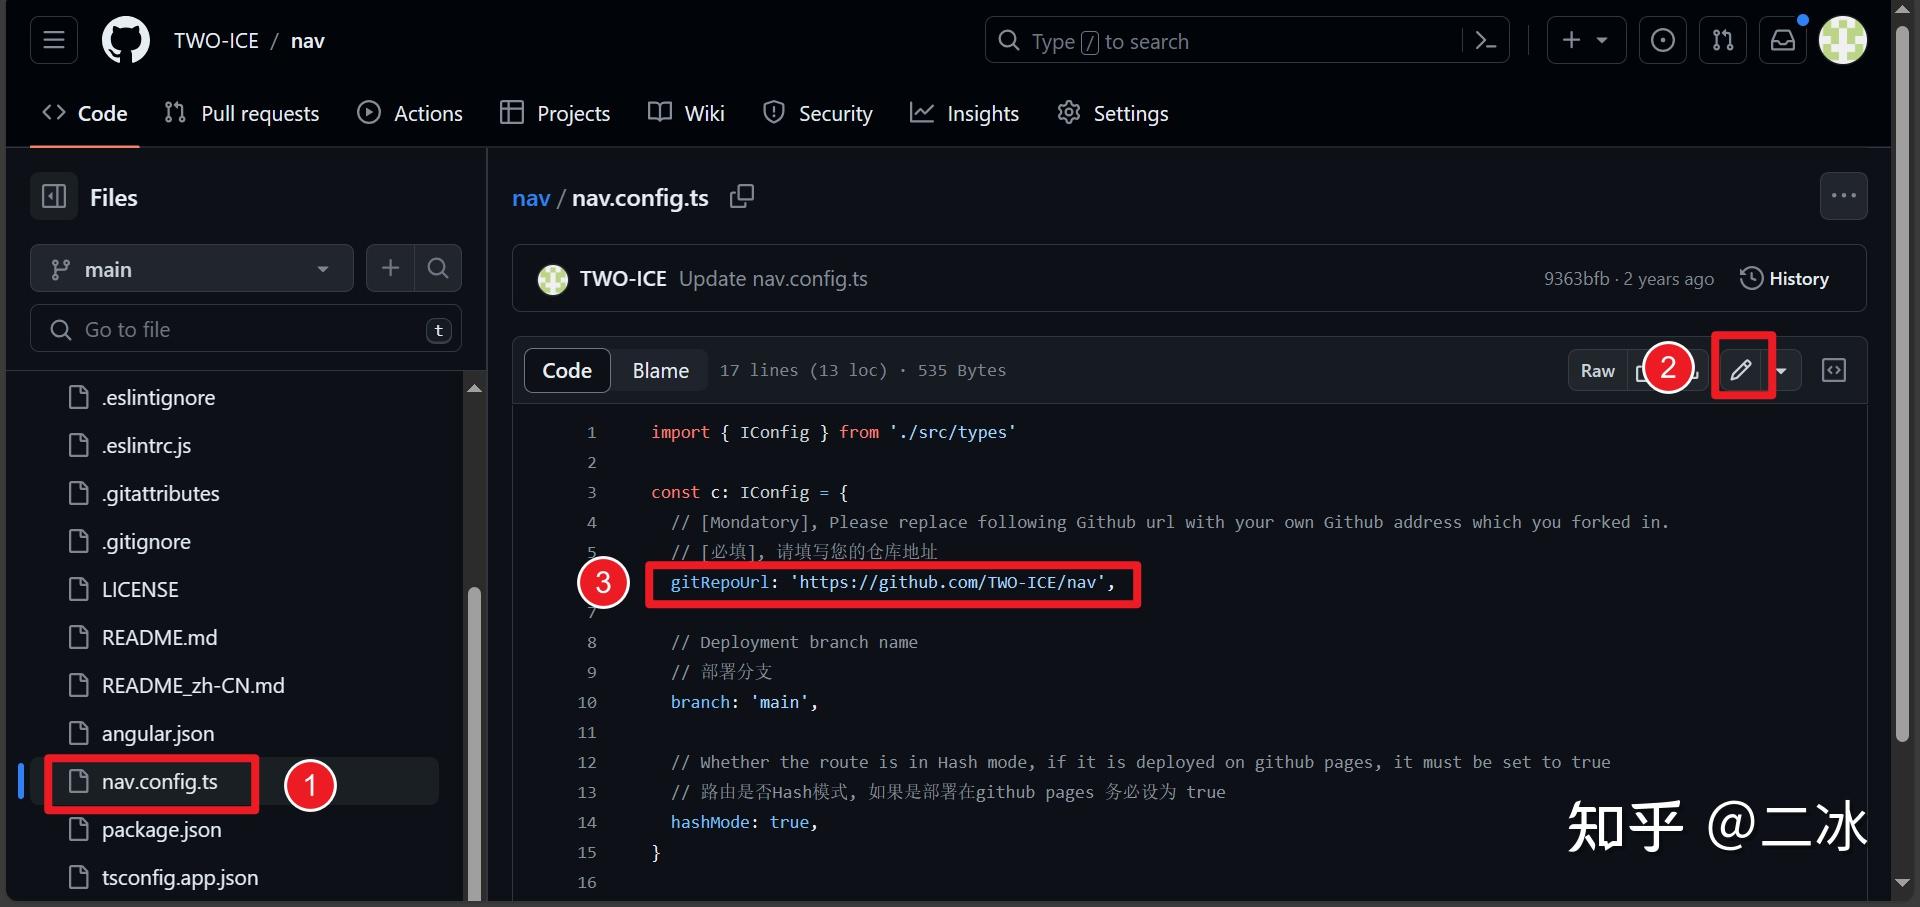View file History
This screenshot has height=907, width=1920.
(1785, 279)
